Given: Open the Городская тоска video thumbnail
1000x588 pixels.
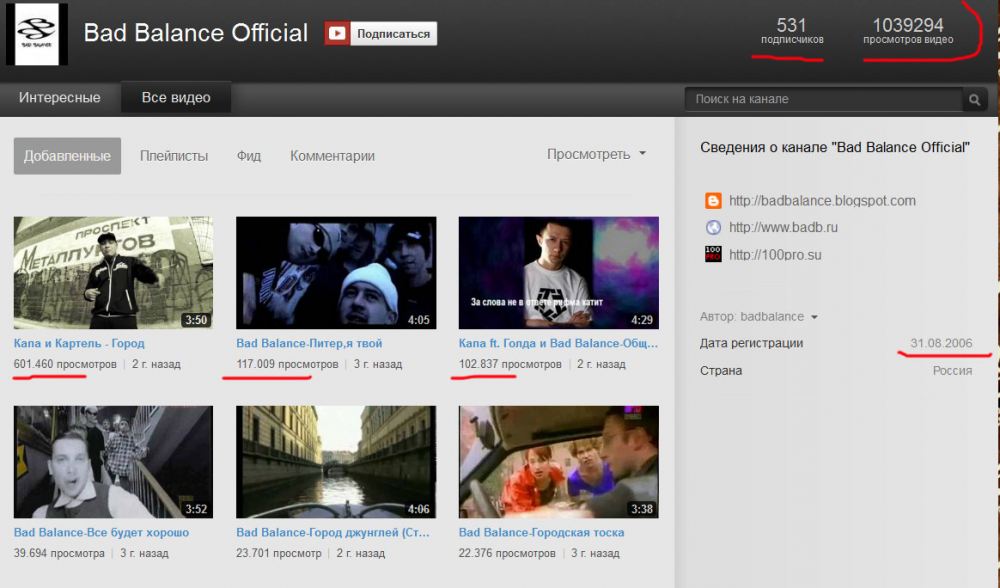Looking at the screenshot, I should tap(559, 462).
